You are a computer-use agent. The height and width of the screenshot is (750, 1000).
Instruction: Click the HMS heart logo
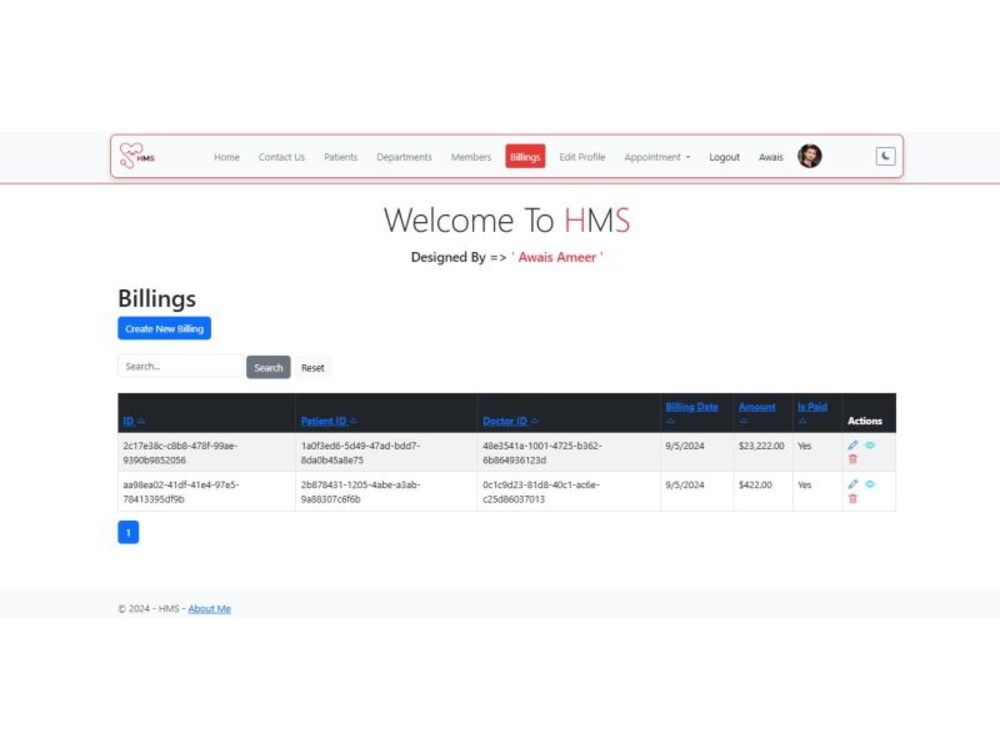[136, 156]
